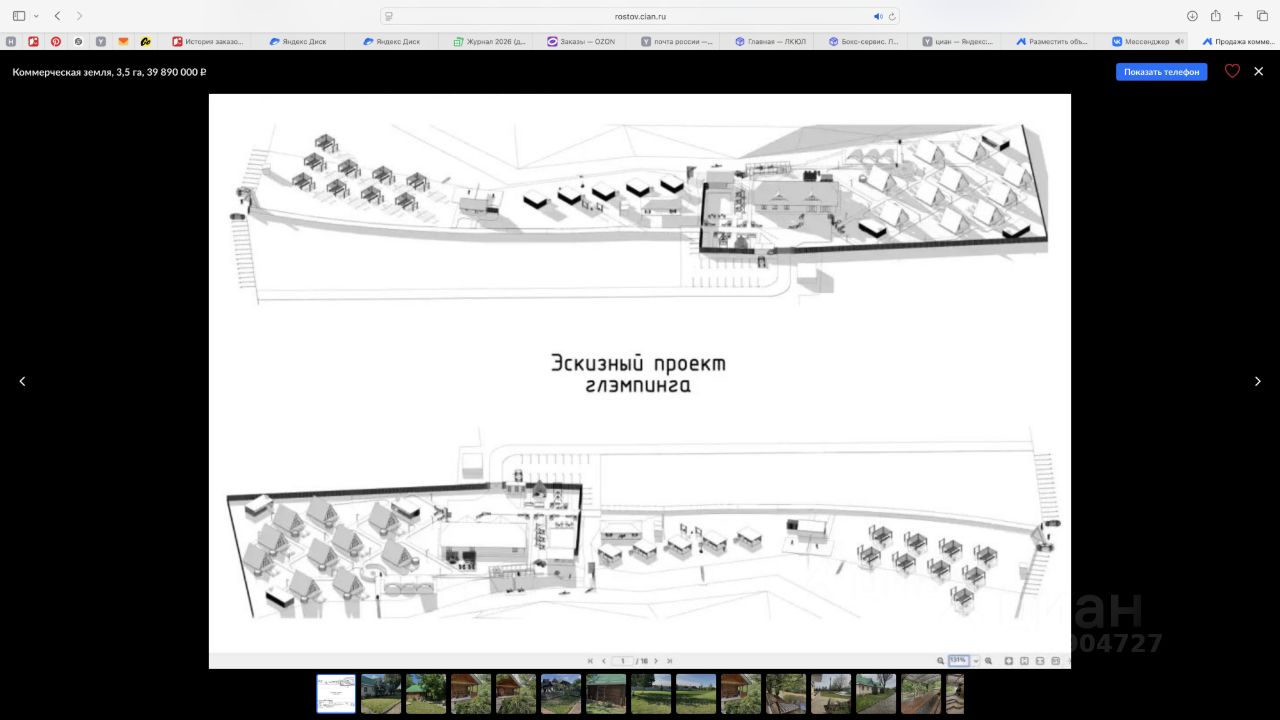Open the third gallery thumbnail
The width and height of the screenshot is (1280, 720).
pos(426,694)
